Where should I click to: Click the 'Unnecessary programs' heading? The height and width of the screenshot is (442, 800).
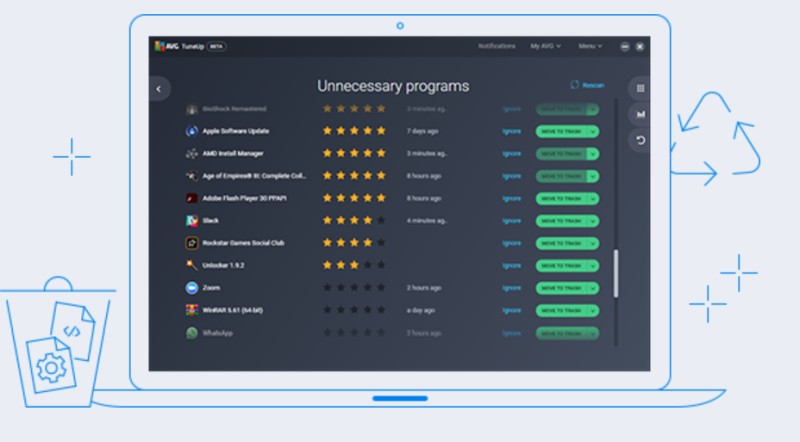pos(393,86)
